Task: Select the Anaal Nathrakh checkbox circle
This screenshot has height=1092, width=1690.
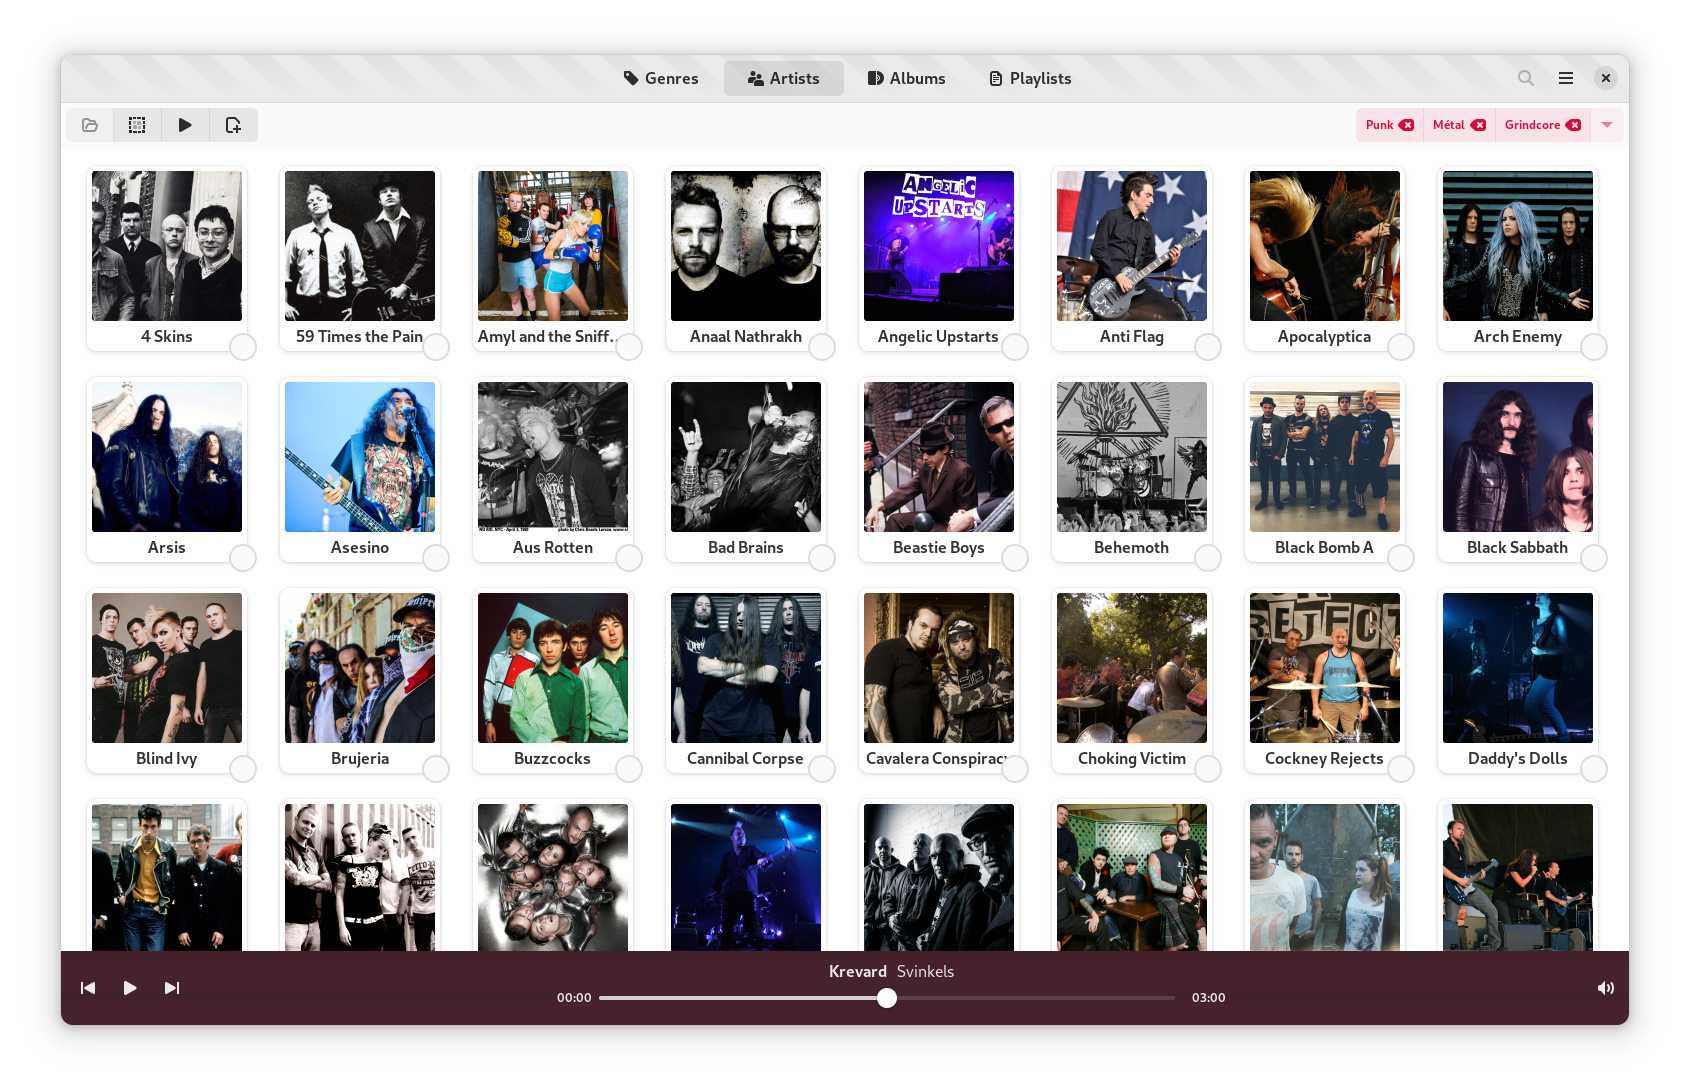Action: click(x=822, y=347)
